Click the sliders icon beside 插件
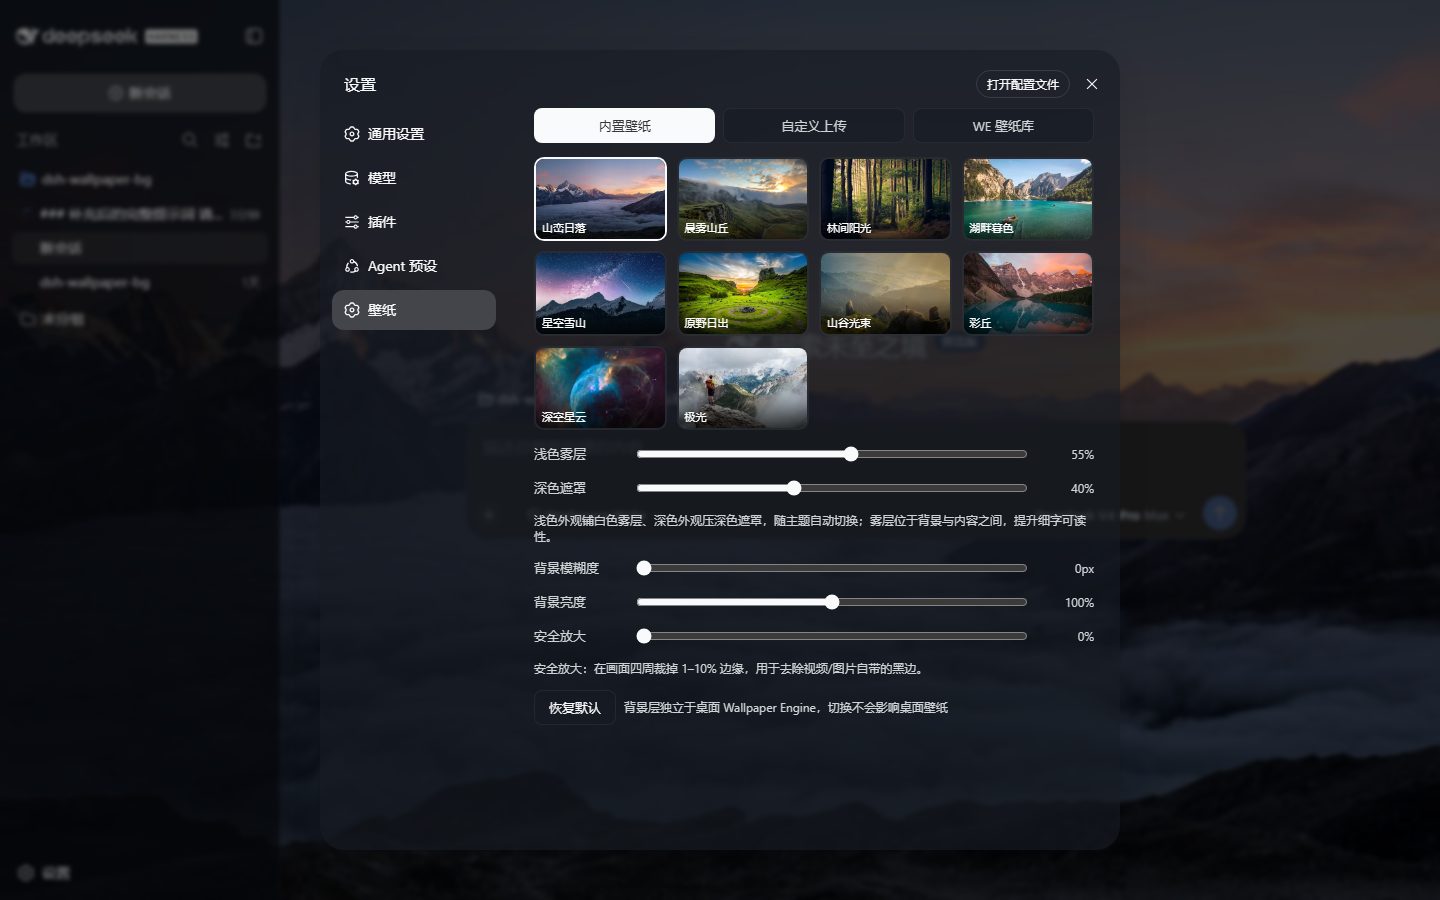Viewport: 1440px width, 900px height. tap(352, 222)
